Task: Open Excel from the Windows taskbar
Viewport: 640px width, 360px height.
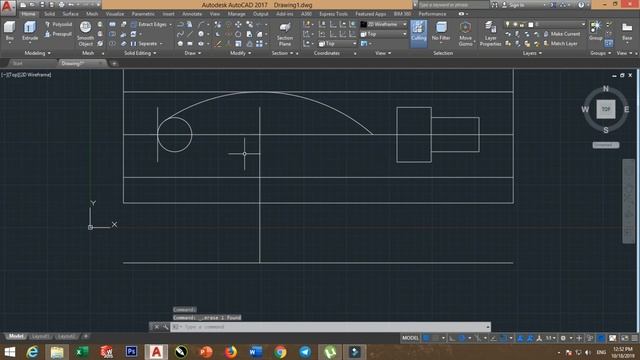Action: pyautogui.click(x=82, y=351)
